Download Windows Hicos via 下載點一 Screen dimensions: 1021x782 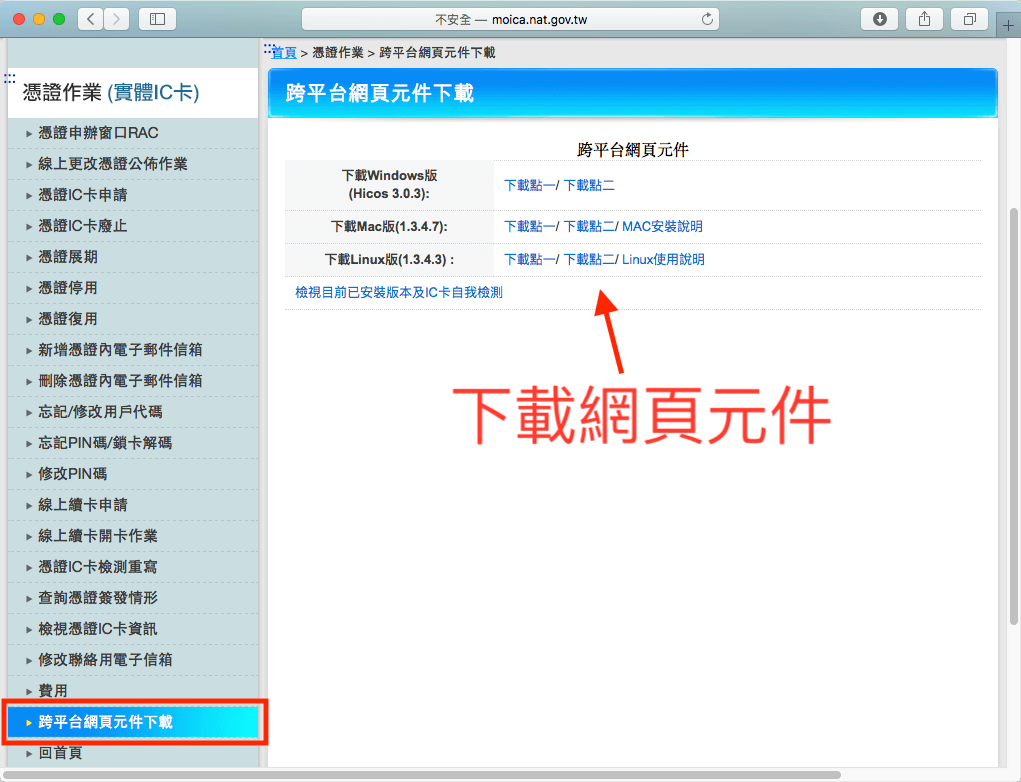click(x=529, y=186)
